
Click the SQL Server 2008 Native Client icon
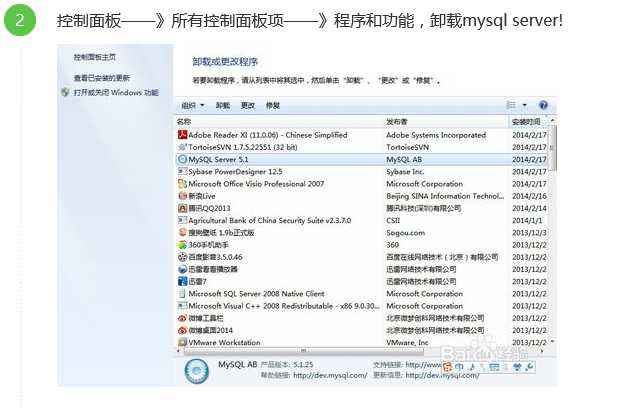[183, 294]
